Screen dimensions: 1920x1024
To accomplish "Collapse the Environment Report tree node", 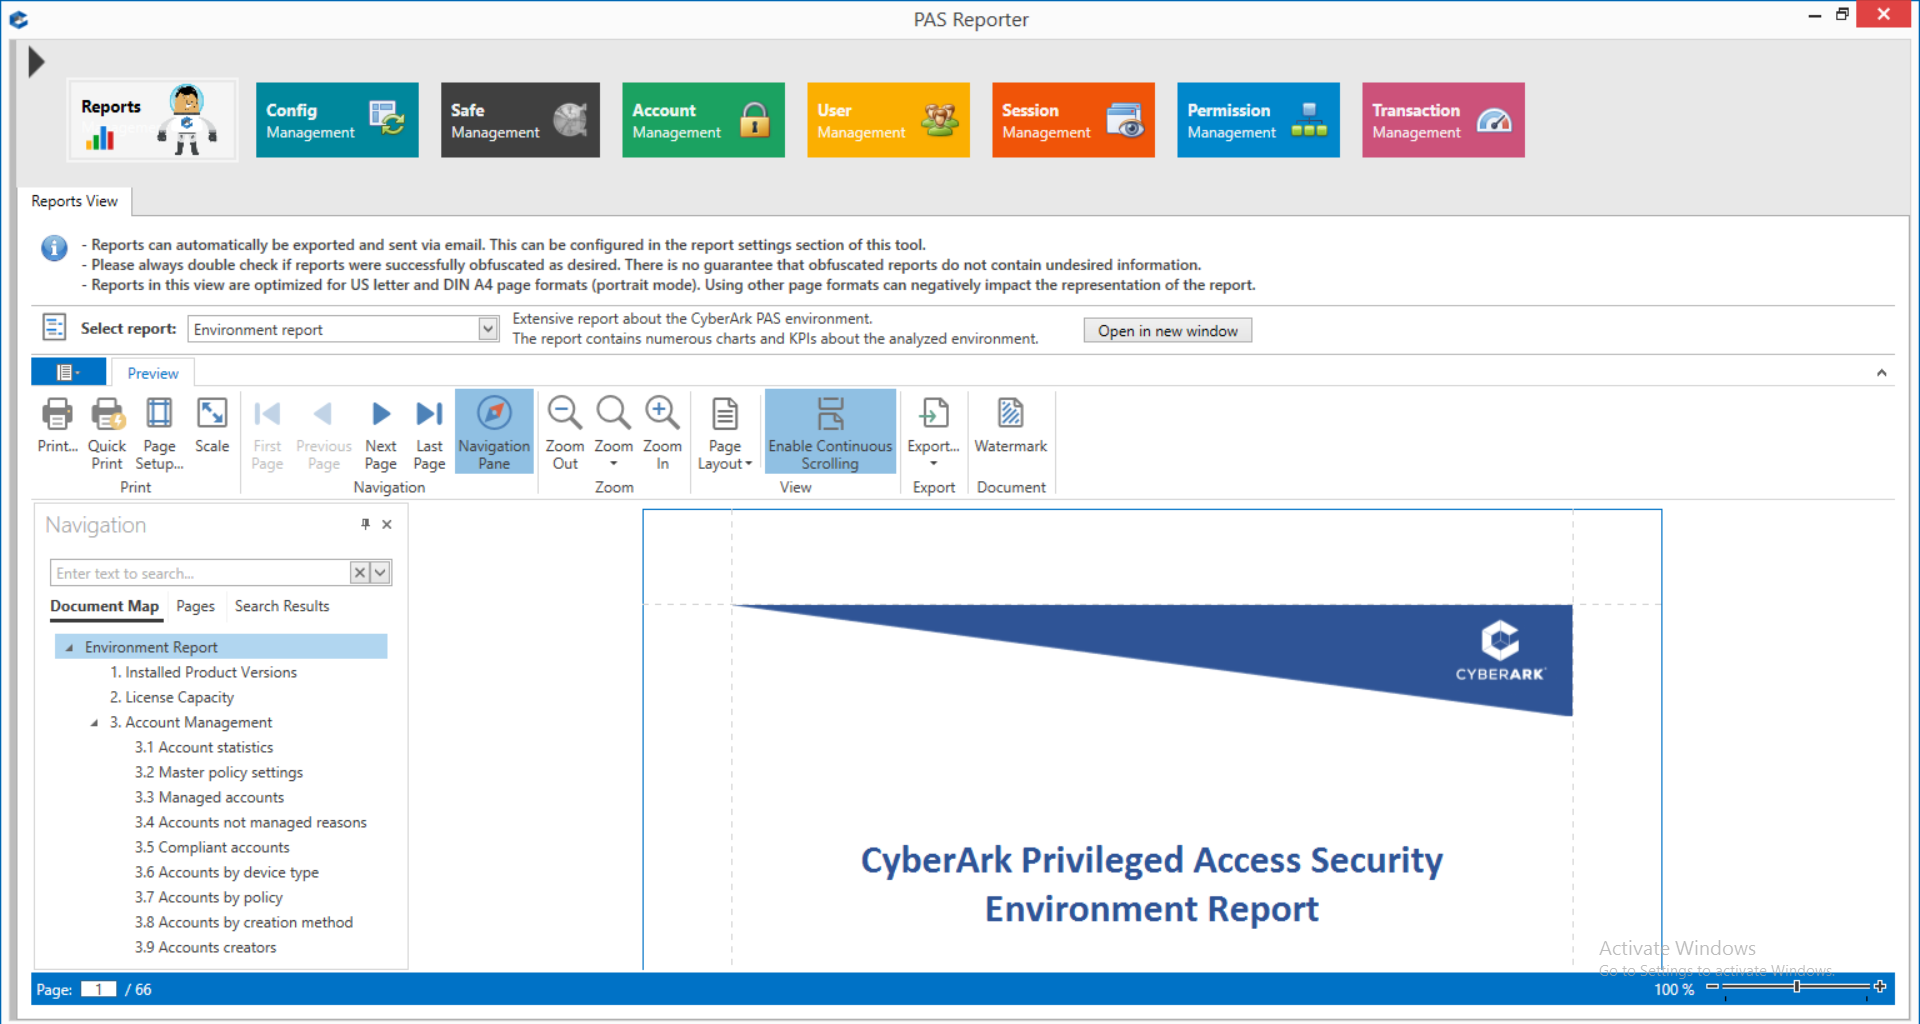I will [x=69, y=648].
